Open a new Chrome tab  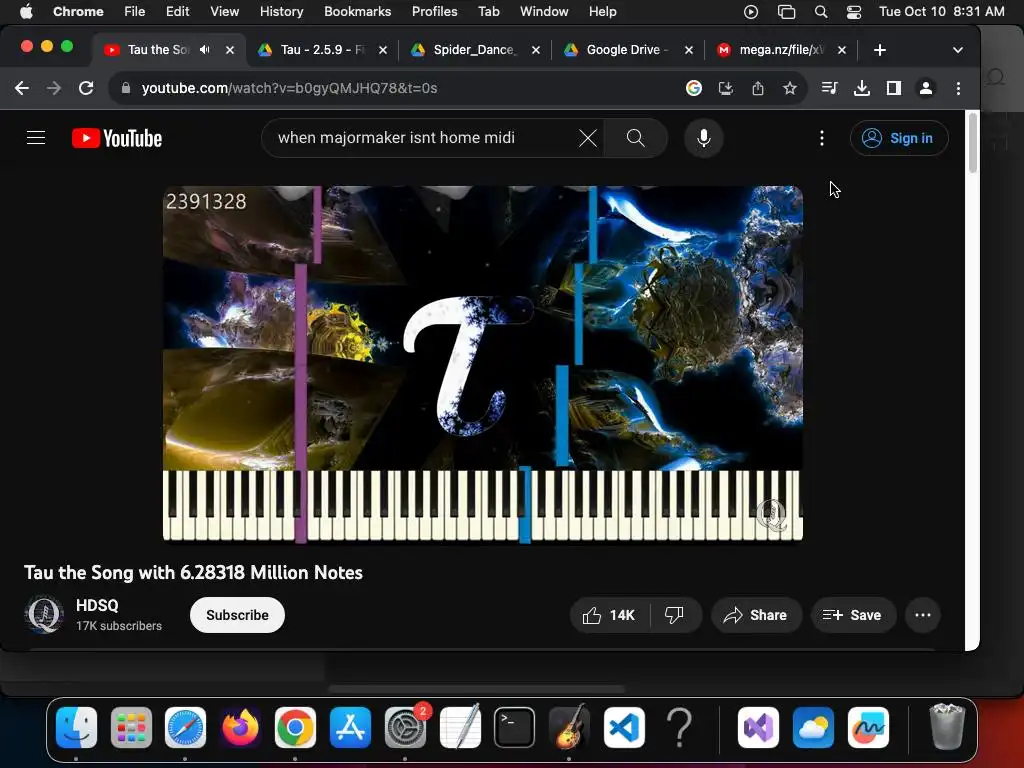(x=880, y=50)
